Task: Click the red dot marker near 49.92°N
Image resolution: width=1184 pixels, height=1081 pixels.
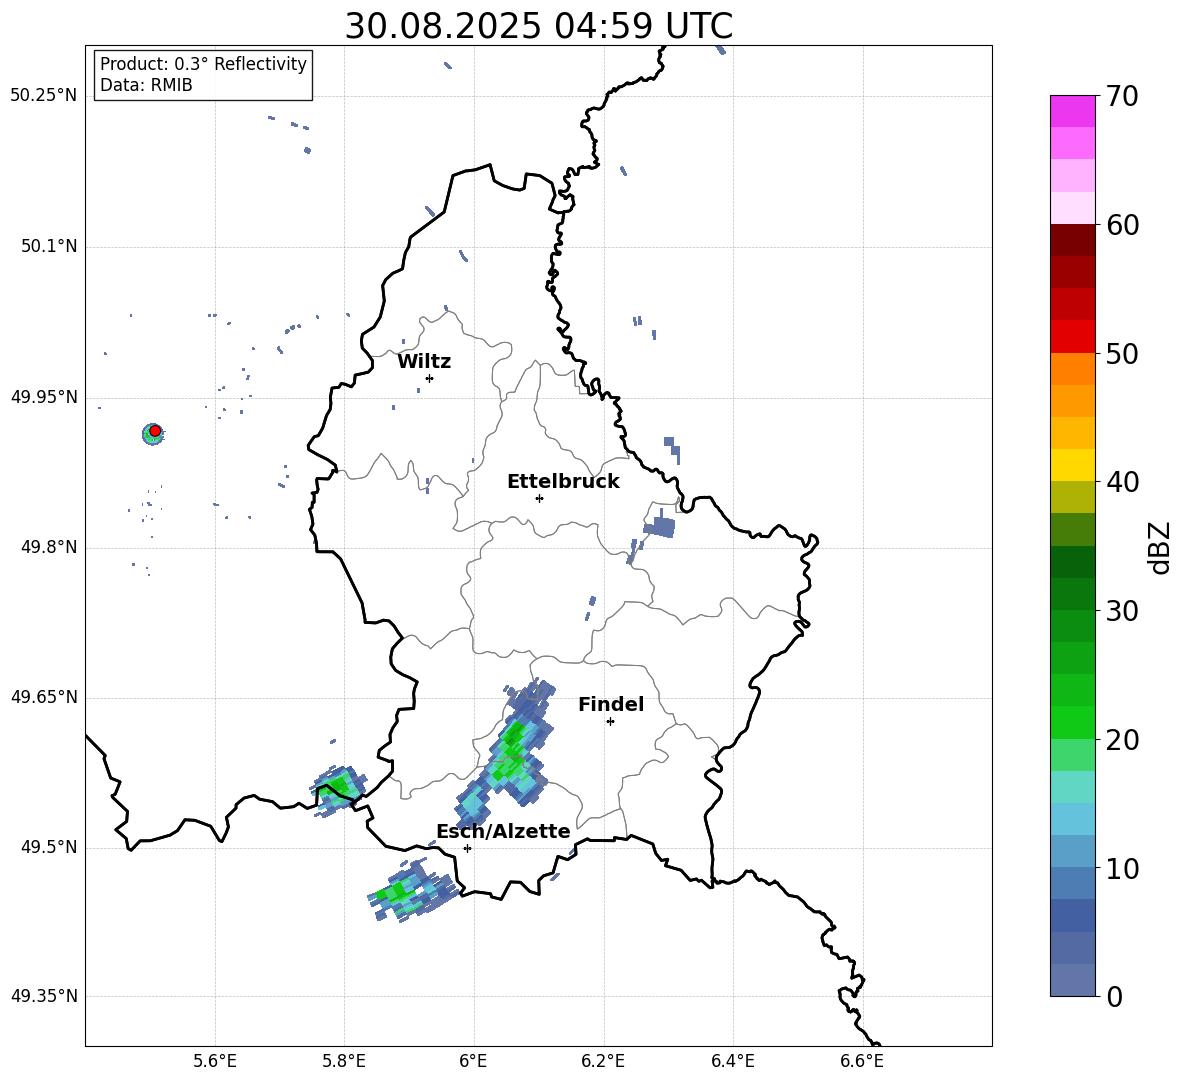Action: click(155, 431)
